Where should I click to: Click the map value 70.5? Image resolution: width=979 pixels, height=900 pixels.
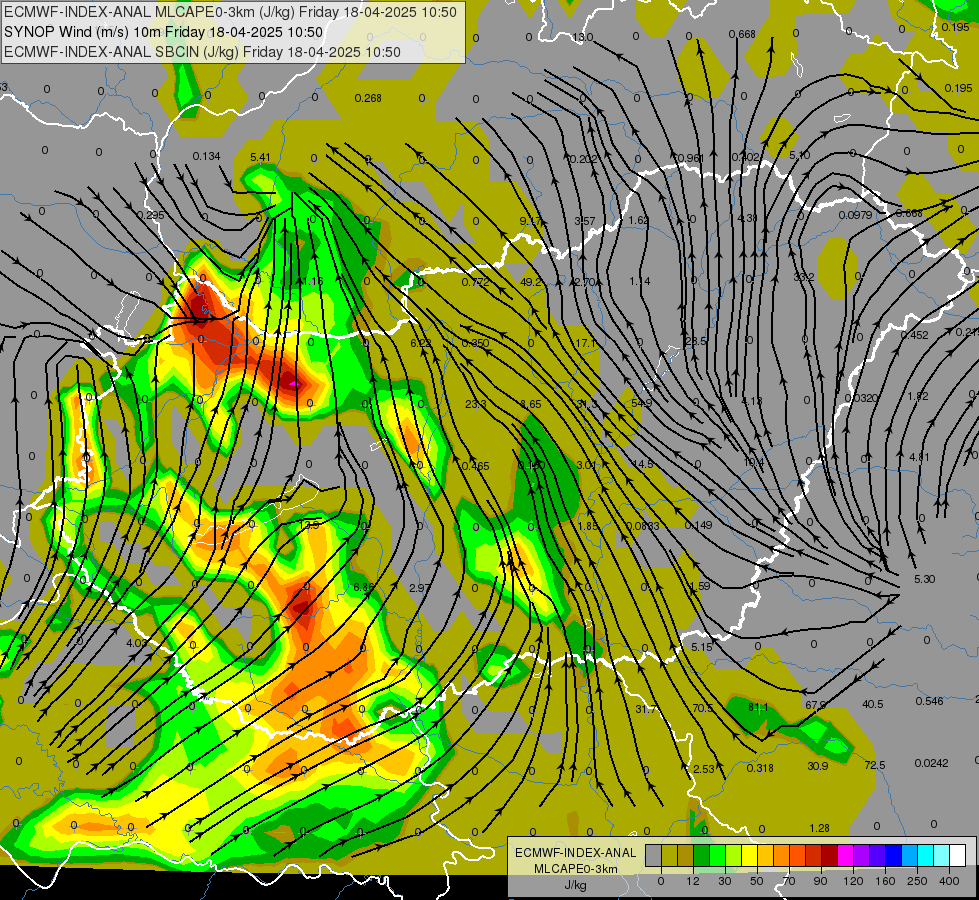[702, 708]
